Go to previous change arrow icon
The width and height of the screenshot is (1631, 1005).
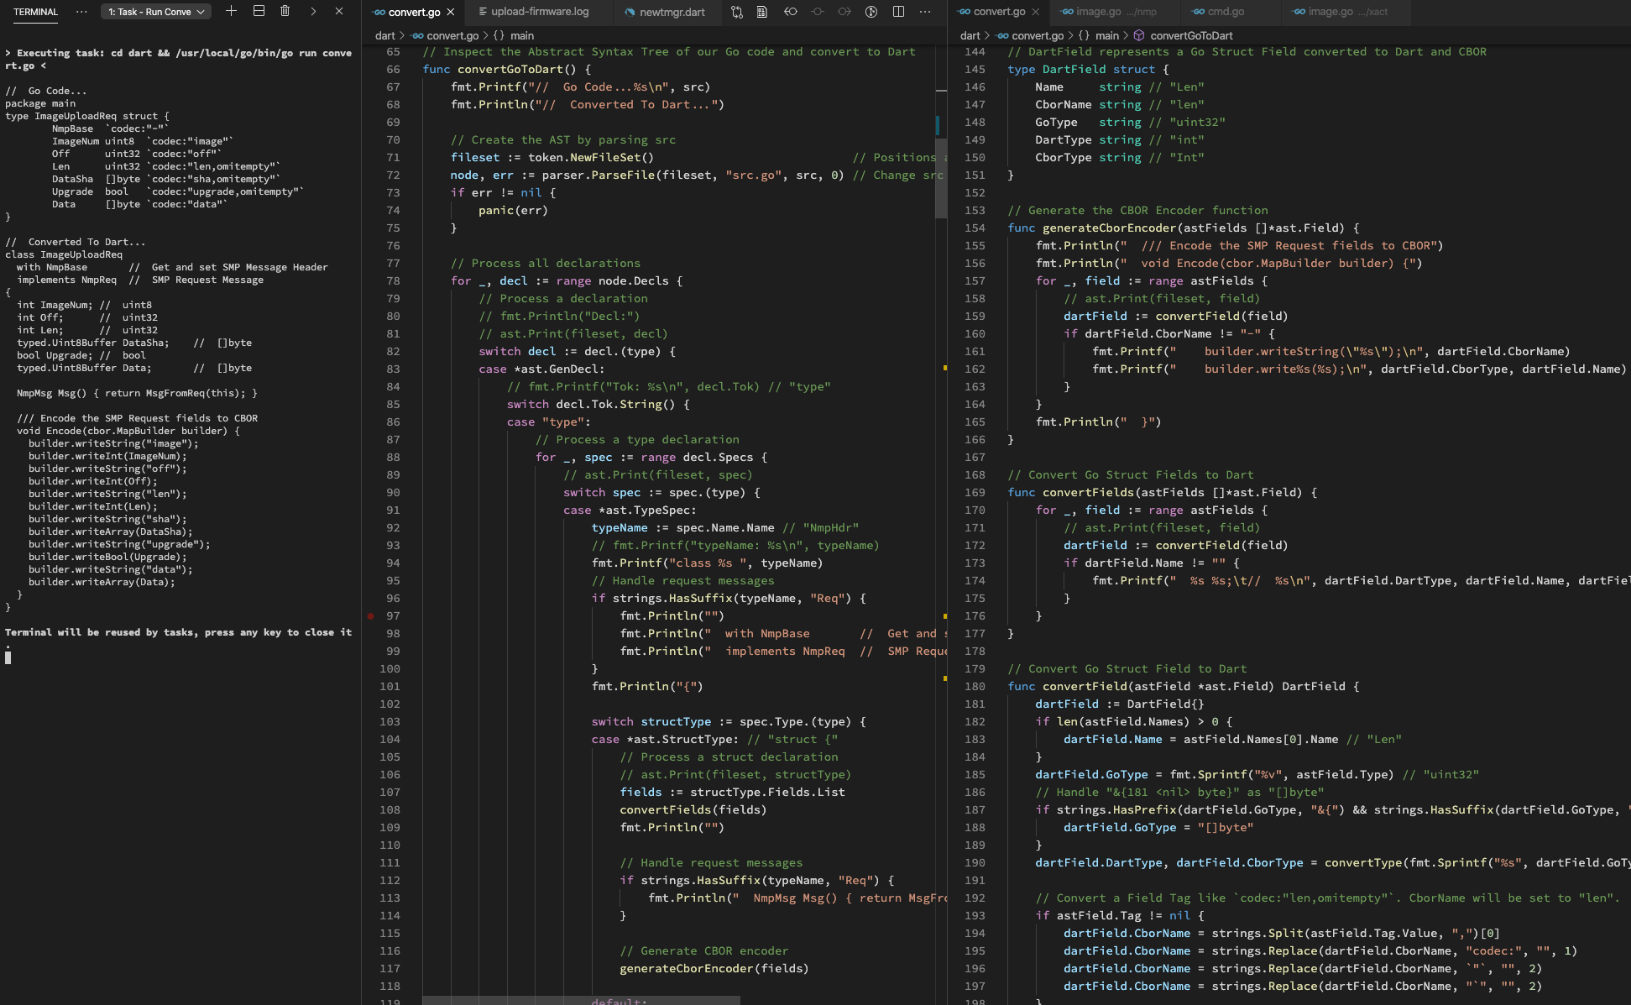pyautogui.click(x=790, y=12)
